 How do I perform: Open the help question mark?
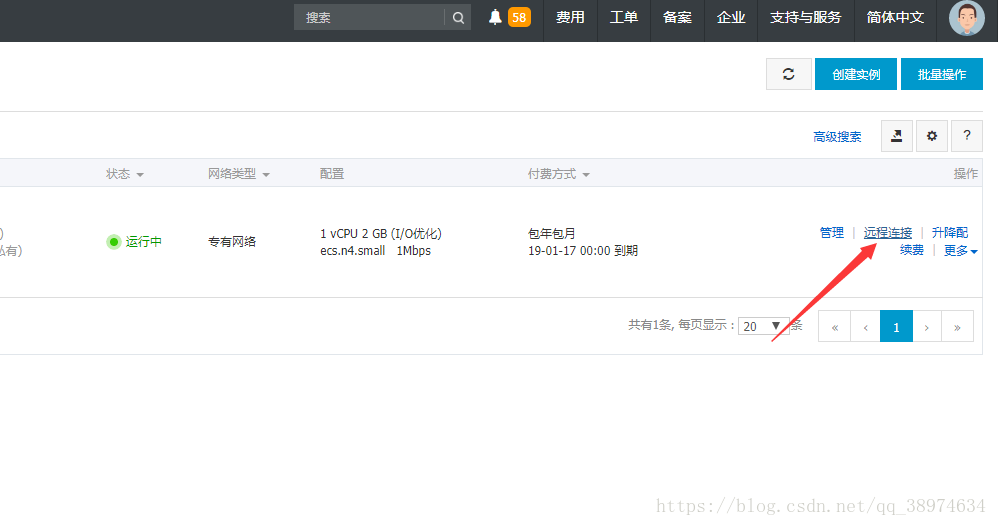click(x=967, y=136)
